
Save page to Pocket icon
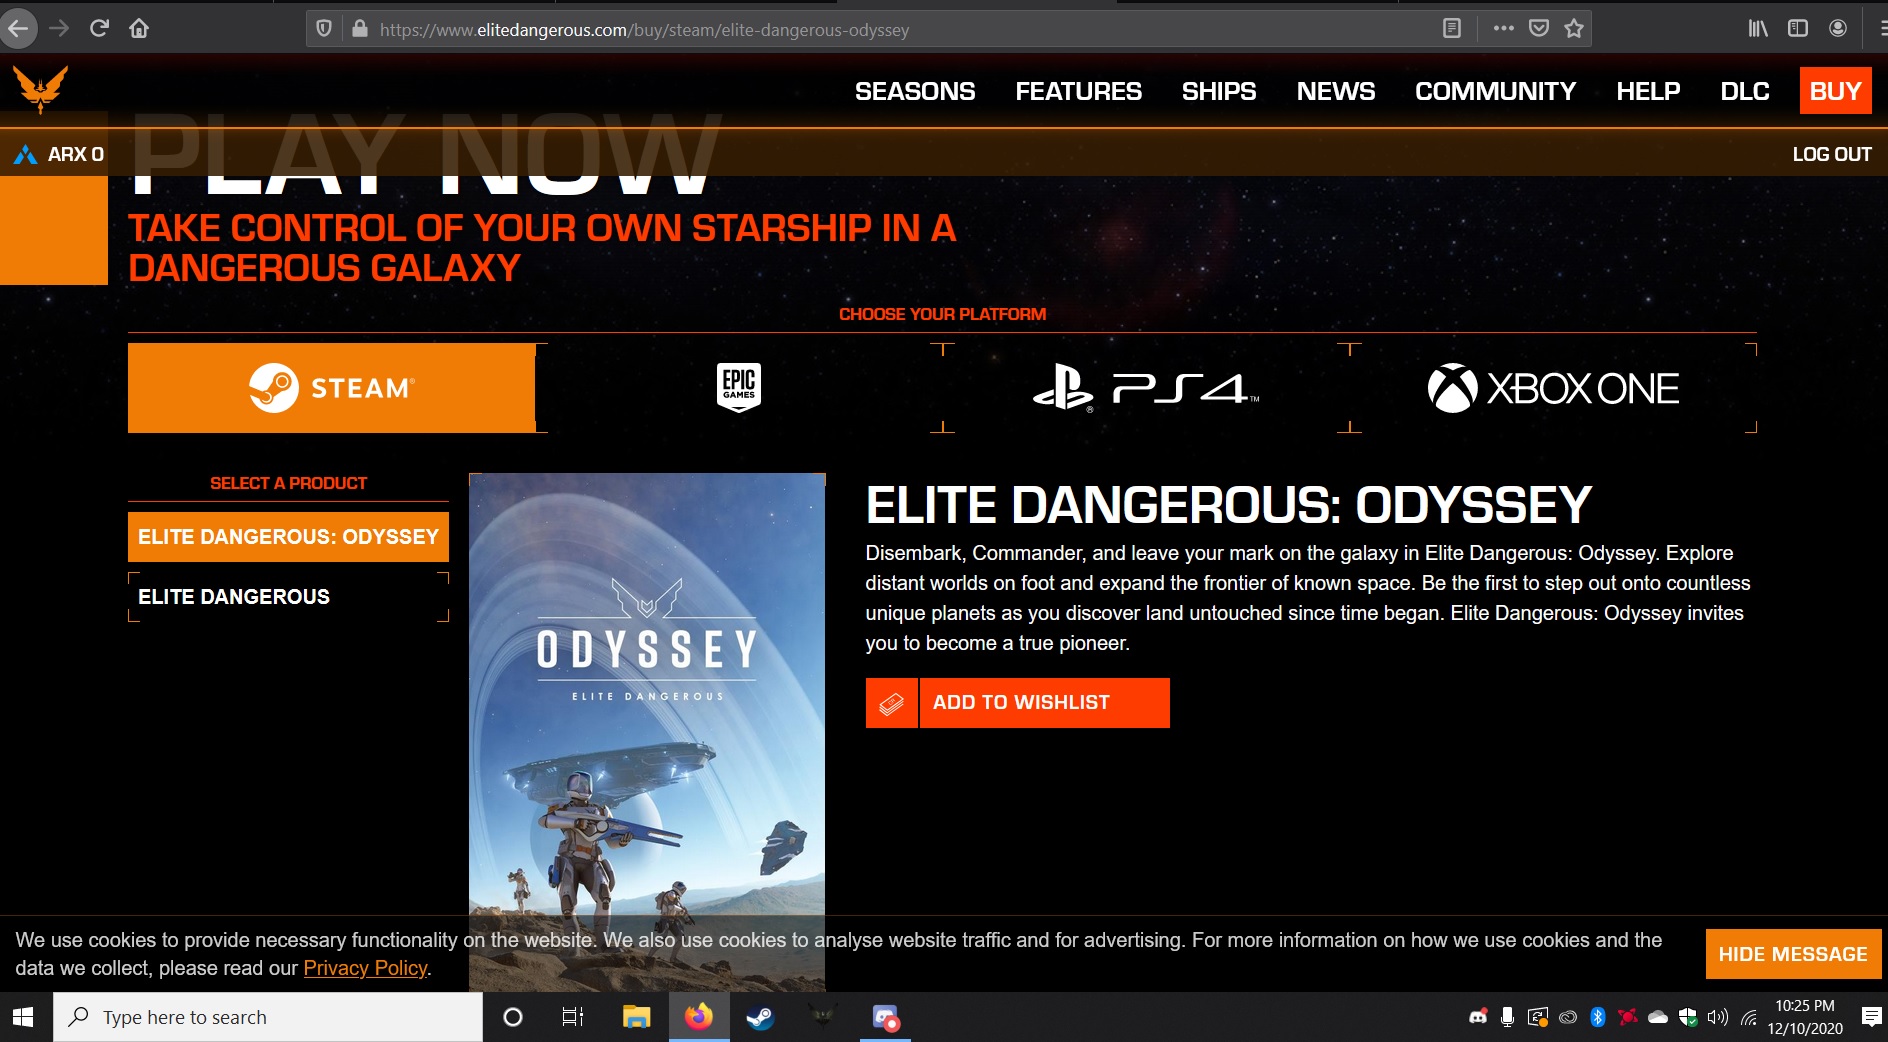1539,29
